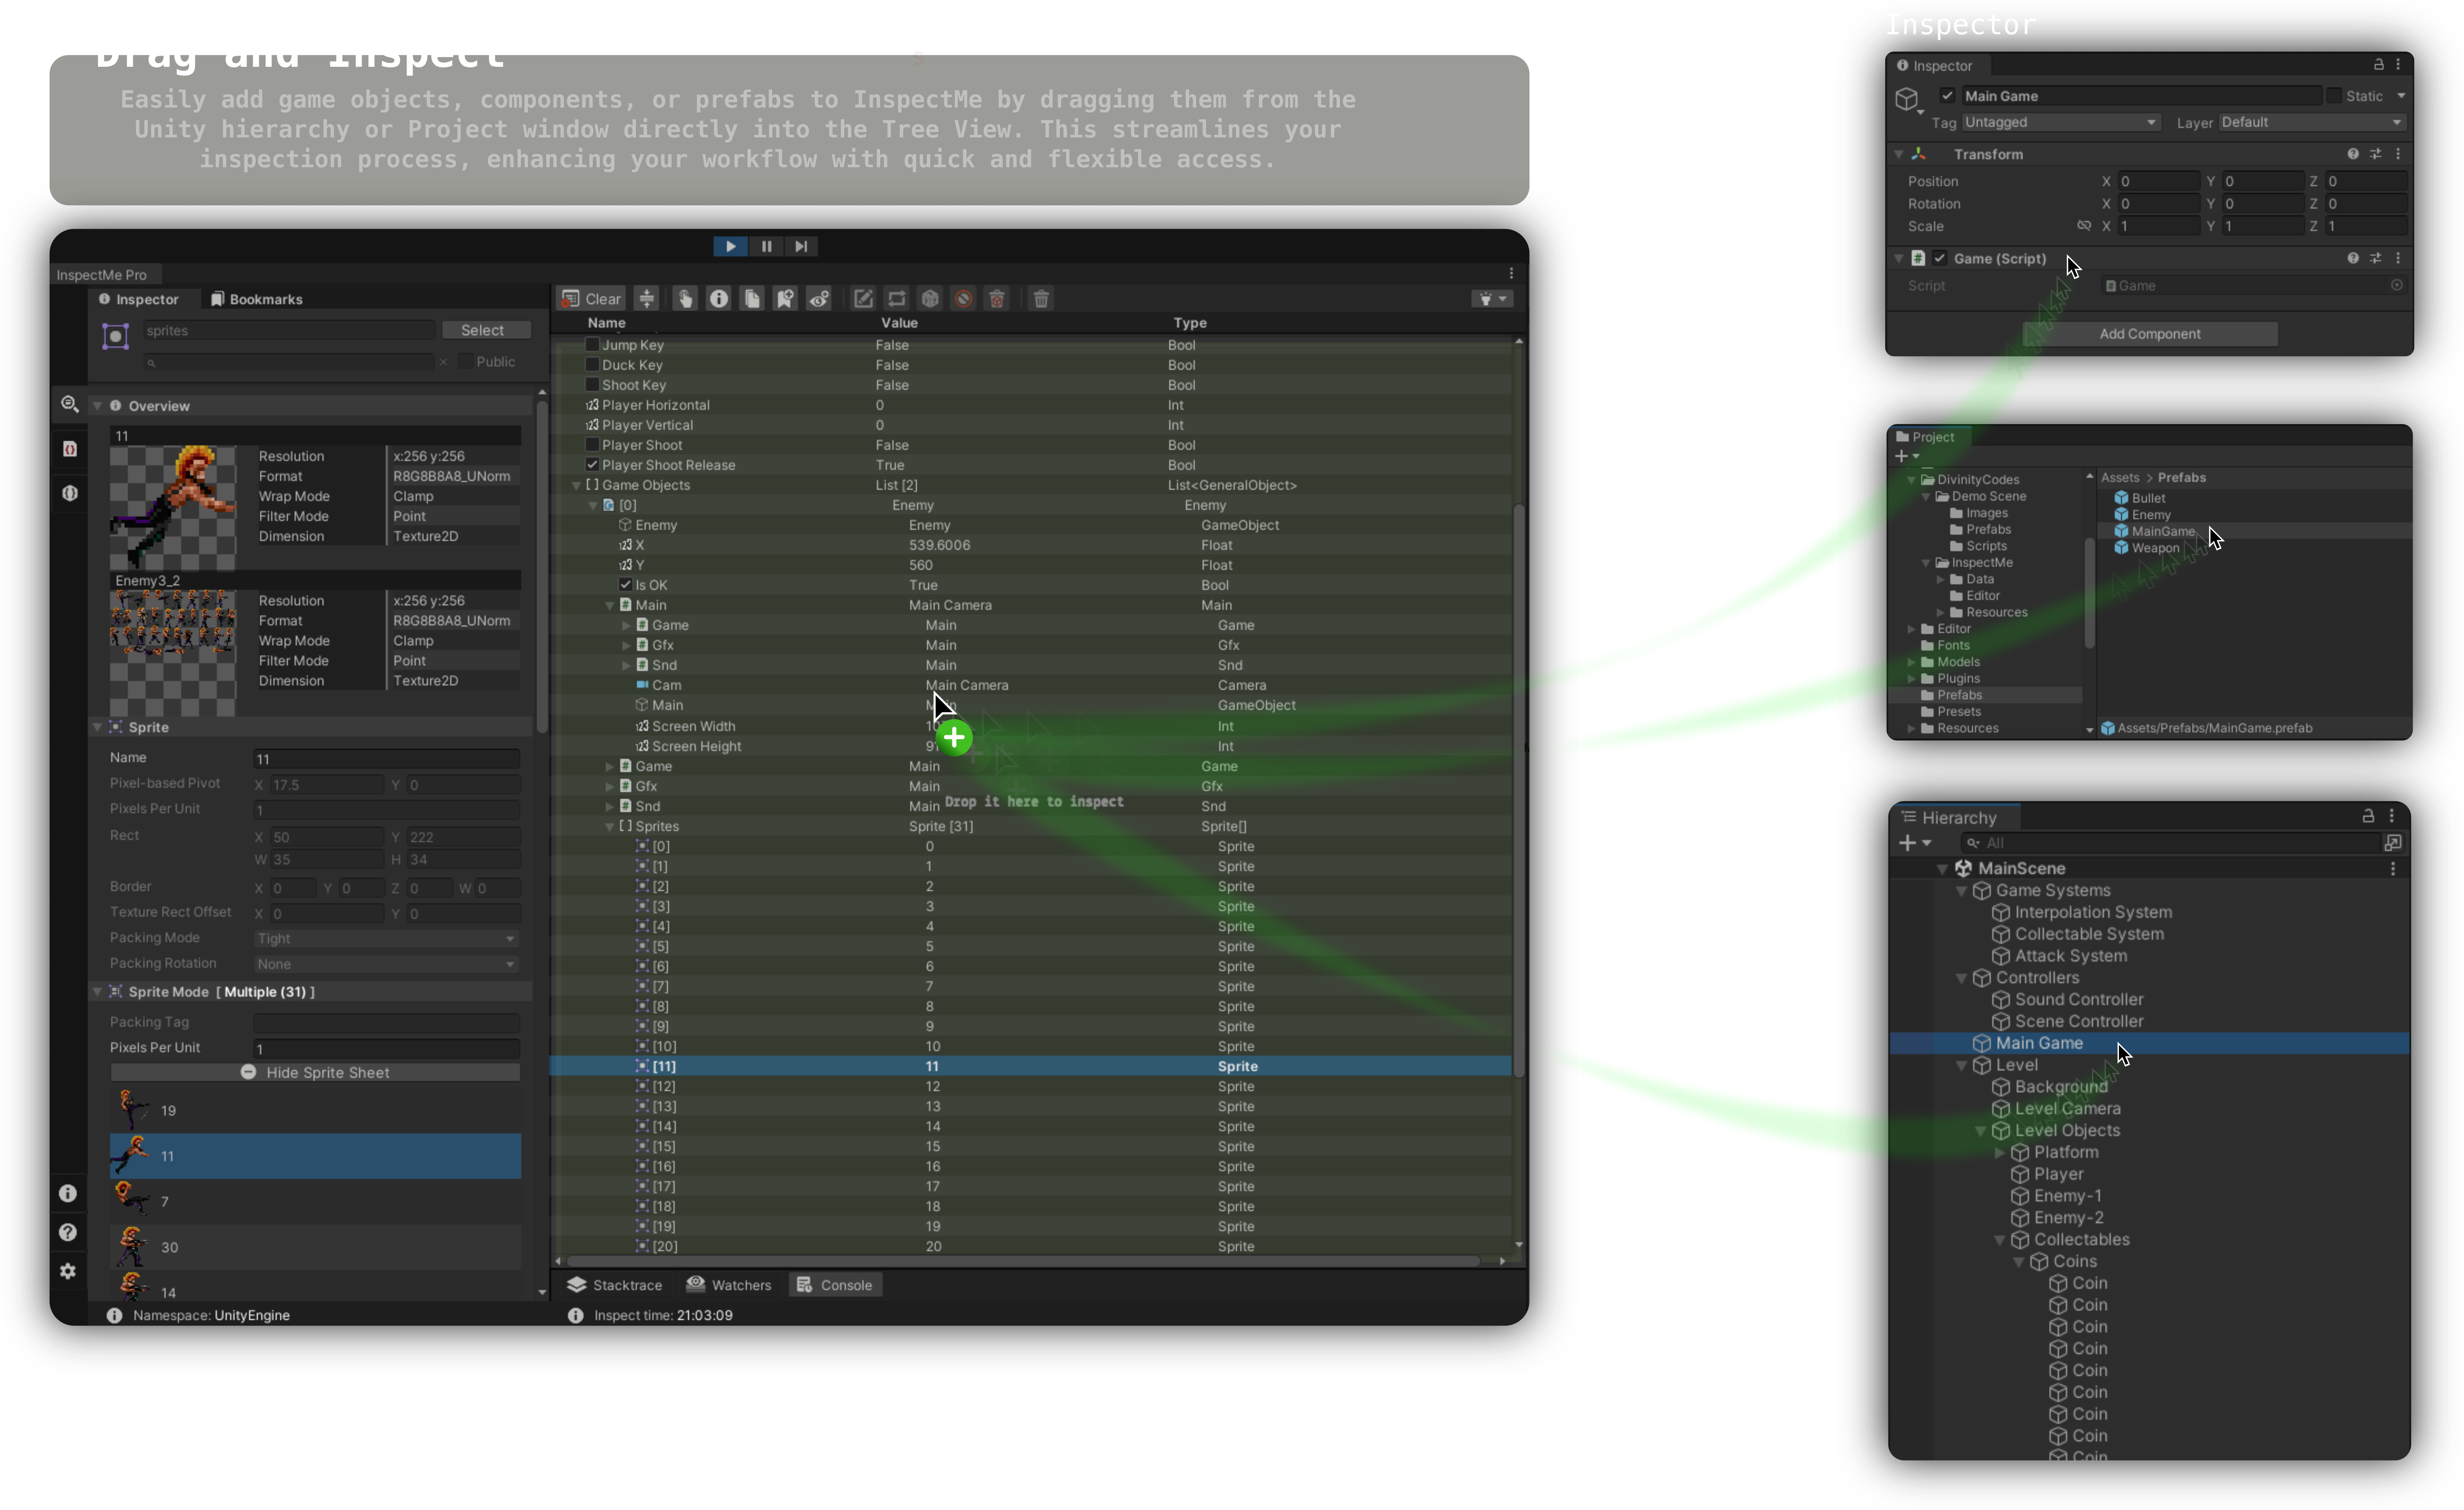Click the Add Component button
Screen dimensions: 2464x1510
[2150, 334]
